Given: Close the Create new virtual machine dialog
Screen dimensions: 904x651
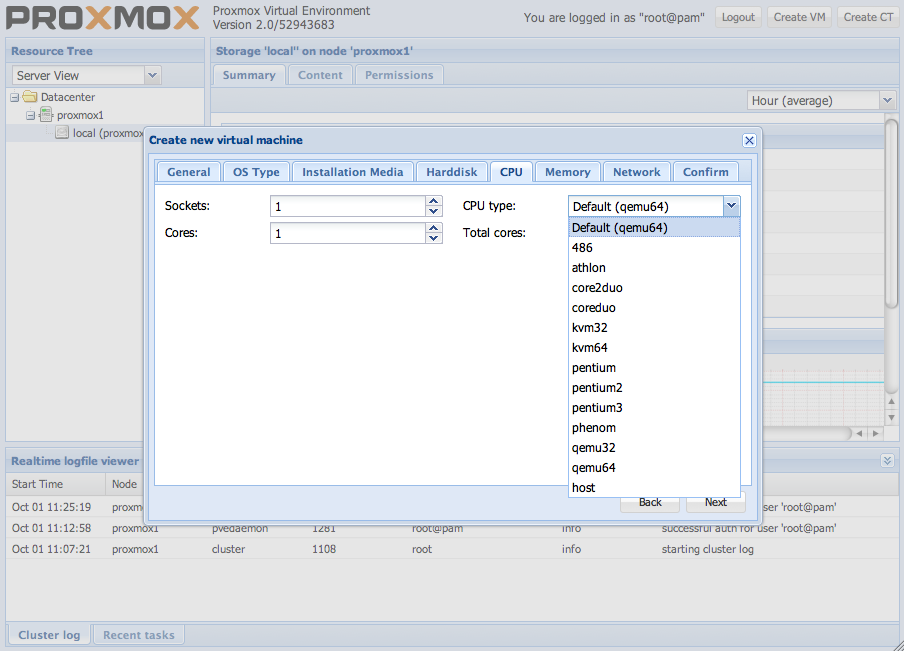Looking at the screenshot, I should [749, 141].
